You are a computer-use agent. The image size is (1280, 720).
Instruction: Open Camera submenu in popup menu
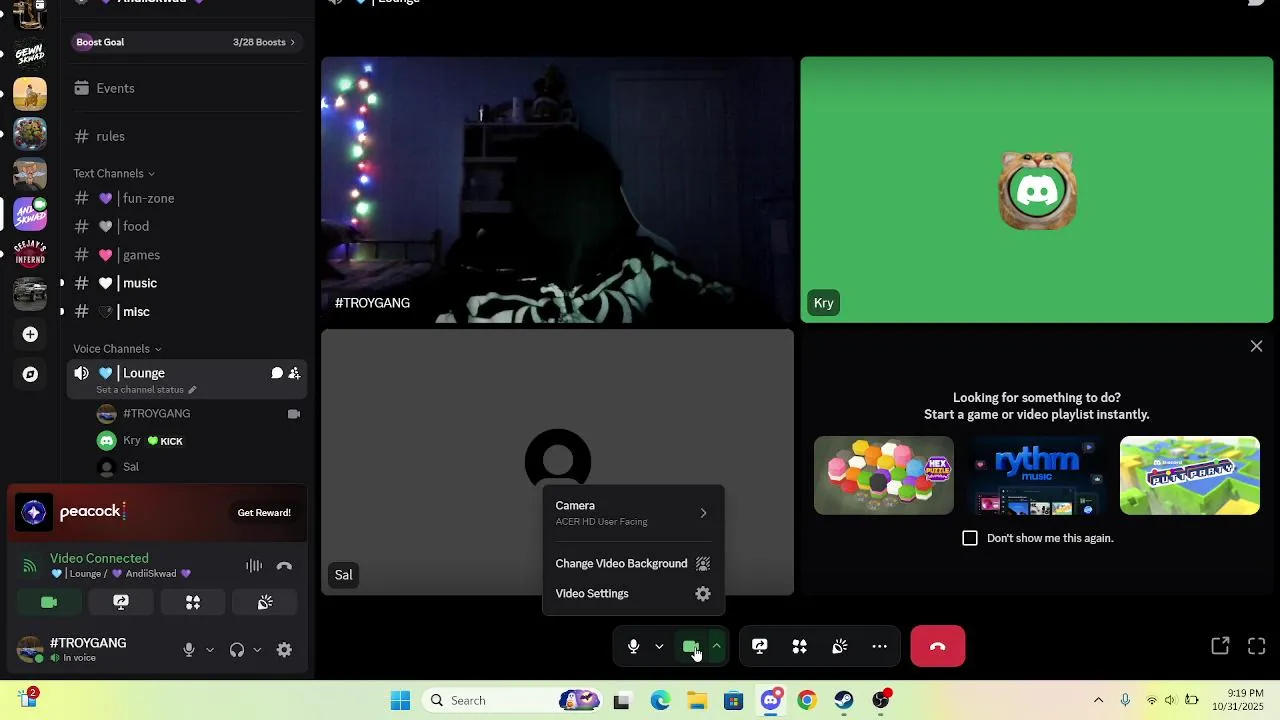coord(632,513)
